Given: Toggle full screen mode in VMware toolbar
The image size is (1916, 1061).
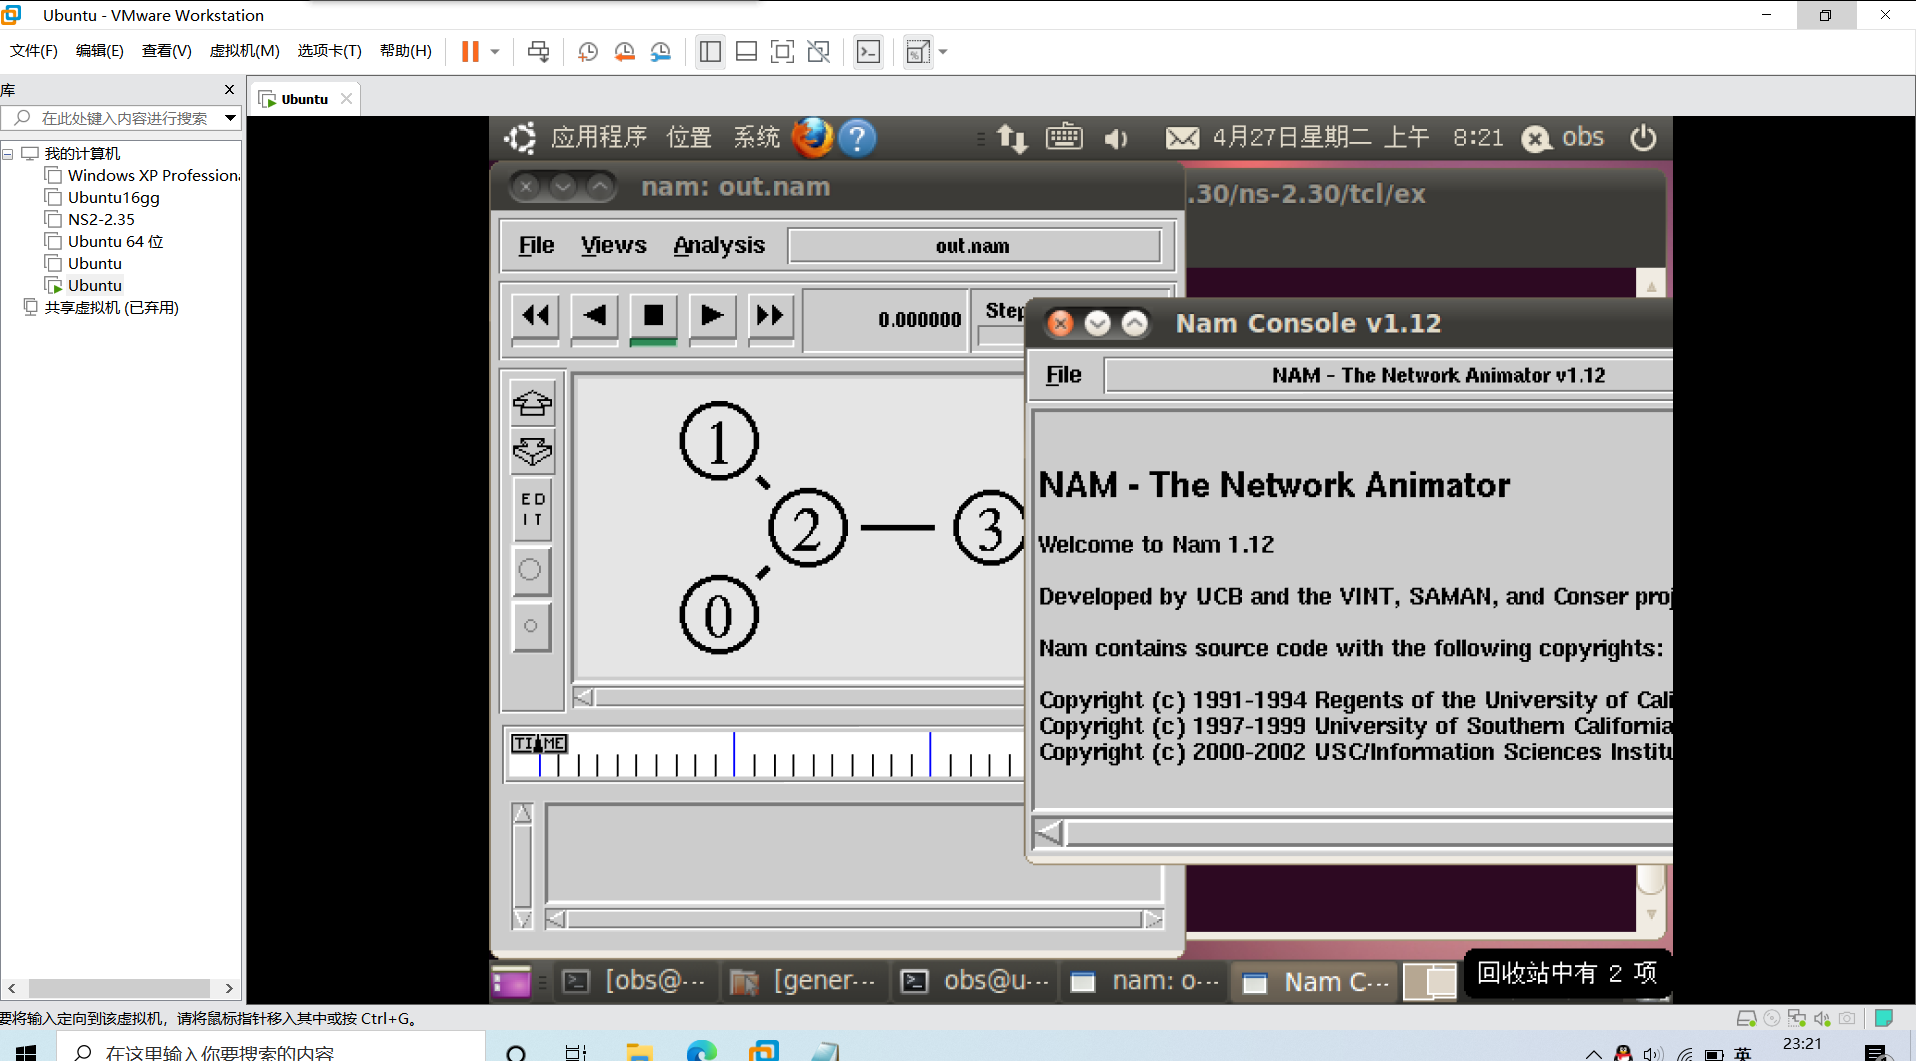Looking at the screenshot, I should tap(782, 51).
